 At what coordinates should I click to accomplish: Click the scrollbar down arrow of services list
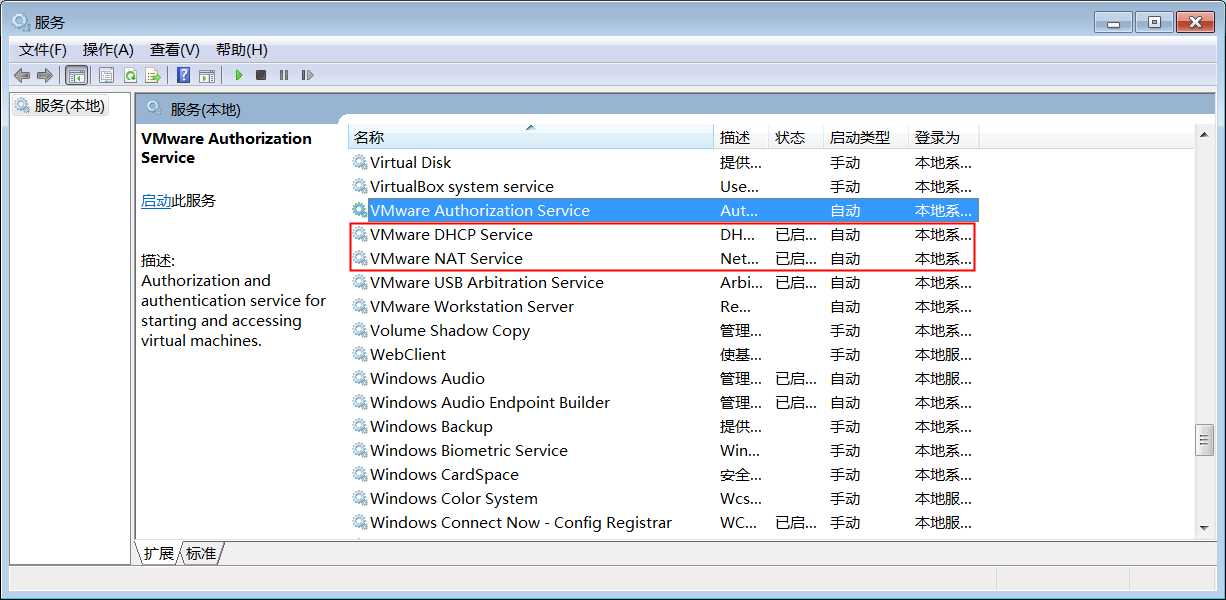[x=1204, y=527]
